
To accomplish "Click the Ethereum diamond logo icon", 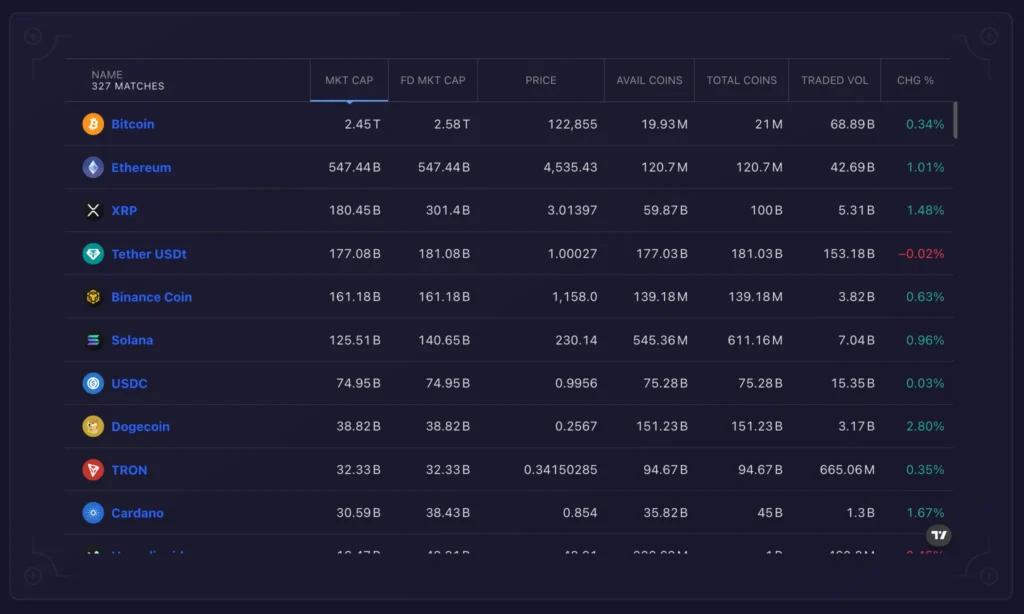I will click(93, 167).
